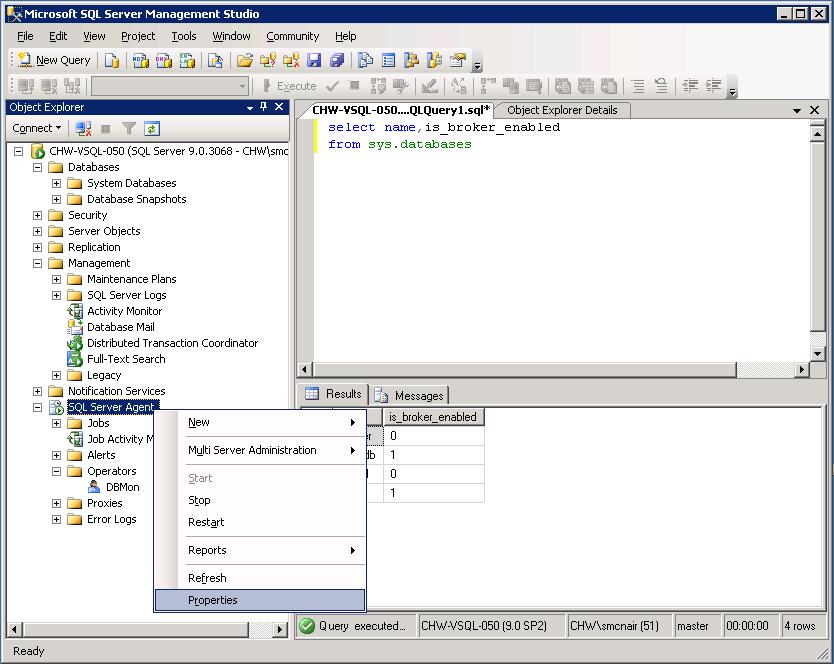Collapse the Management folder
This screenshot has width=834, height=664.
tap(38, 263)
